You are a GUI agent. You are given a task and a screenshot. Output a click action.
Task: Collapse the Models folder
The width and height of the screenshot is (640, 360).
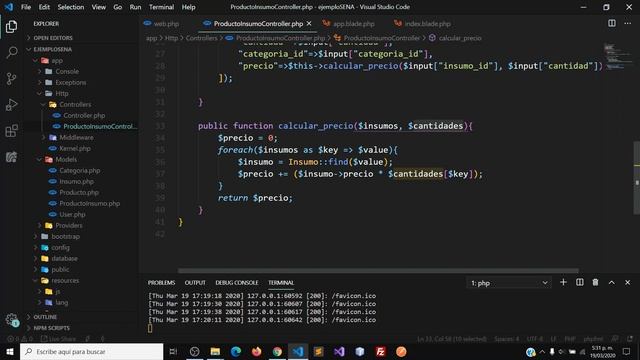point(81,160)
